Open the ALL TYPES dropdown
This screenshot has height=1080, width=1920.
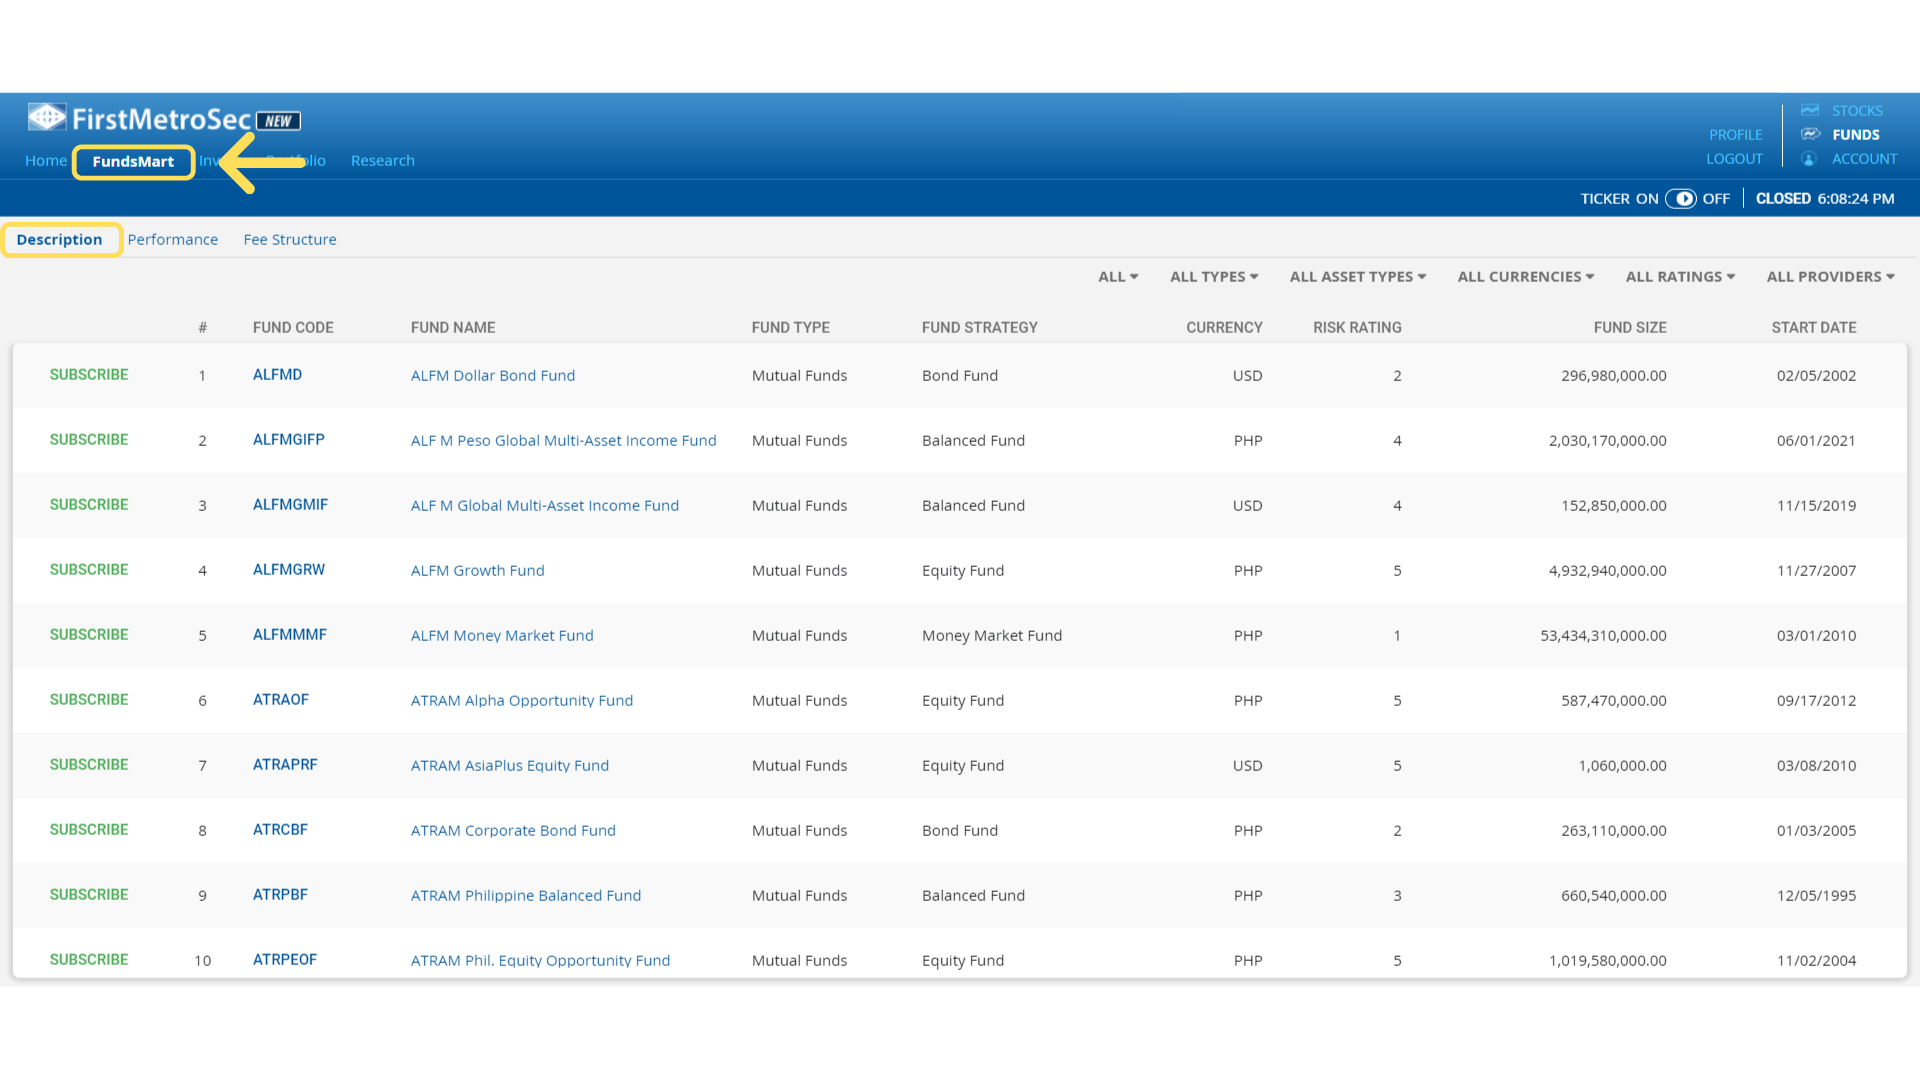click(1214, 277)
